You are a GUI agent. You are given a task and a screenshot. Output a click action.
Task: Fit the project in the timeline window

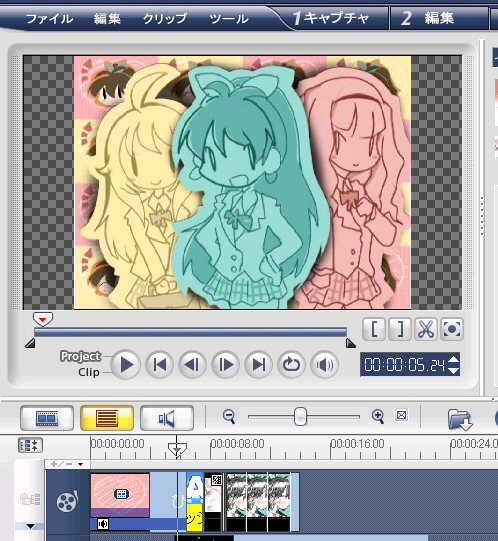point(401,415)
